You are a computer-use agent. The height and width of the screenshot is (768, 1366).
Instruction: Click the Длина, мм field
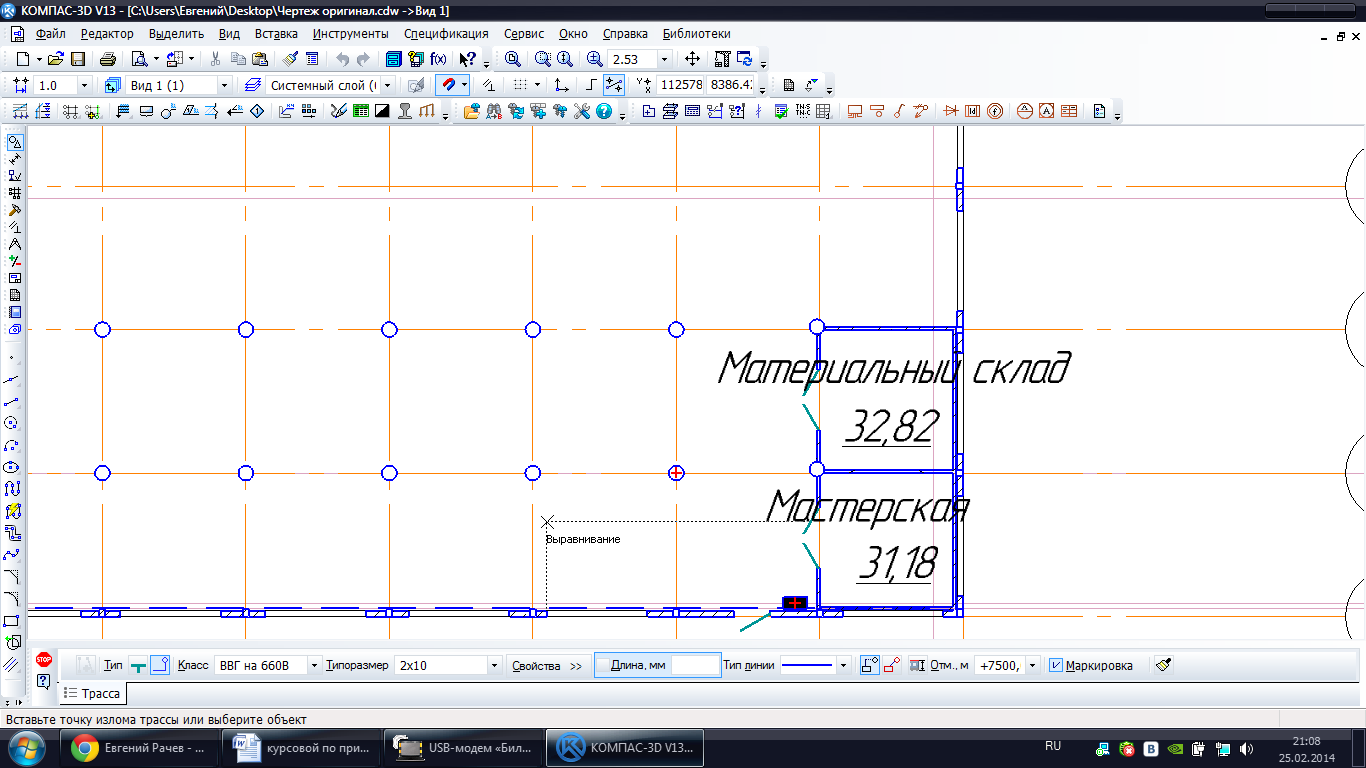coord(696,665)
